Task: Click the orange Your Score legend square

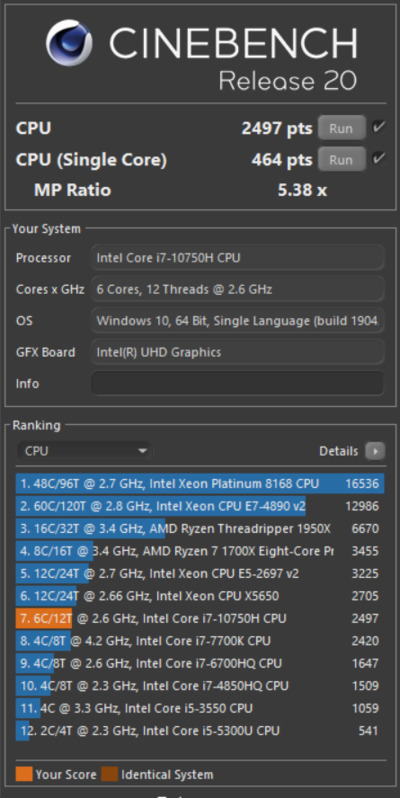Action: [x=24, y=775]
